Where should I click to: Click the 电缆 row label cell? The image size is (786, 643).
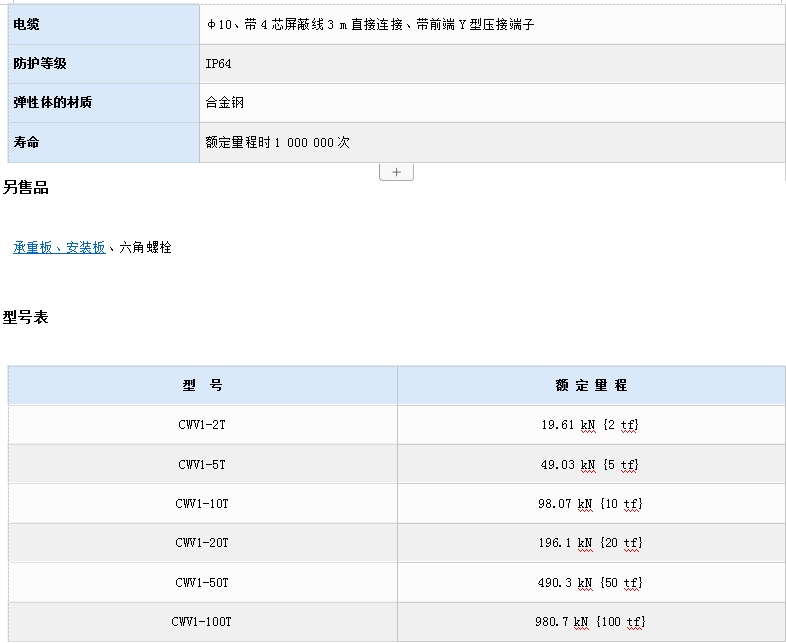[104, 24]
